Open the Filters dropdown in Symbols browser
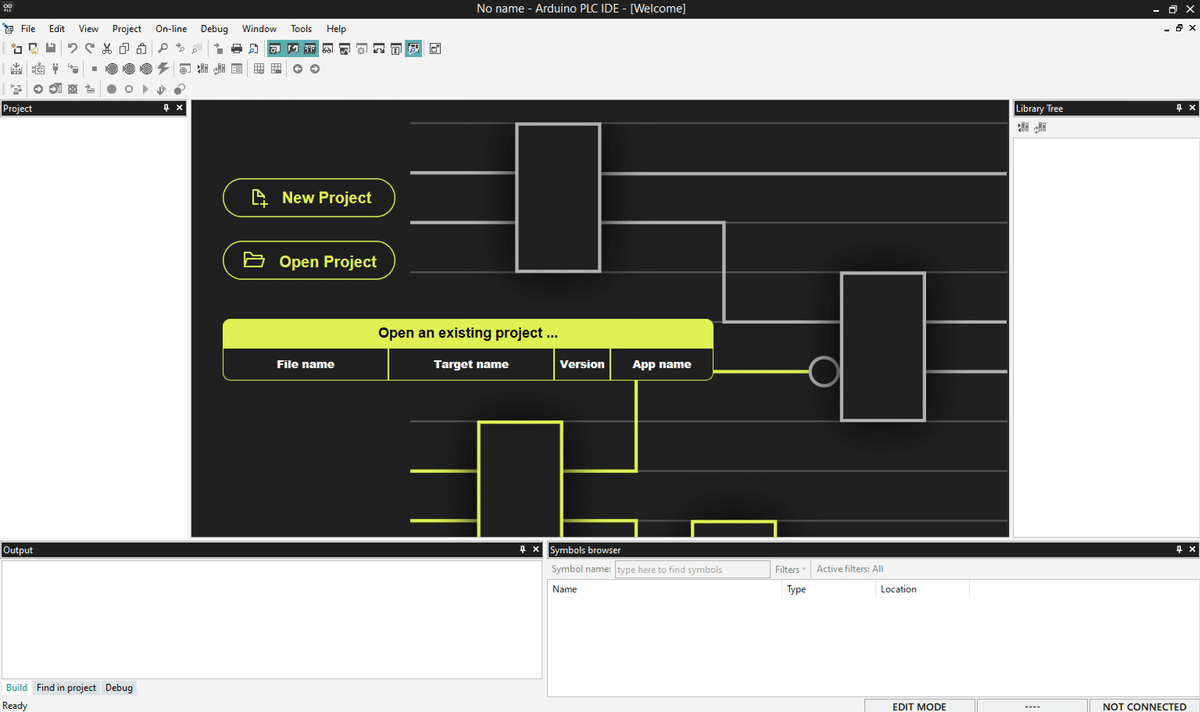 click(790, 569)
